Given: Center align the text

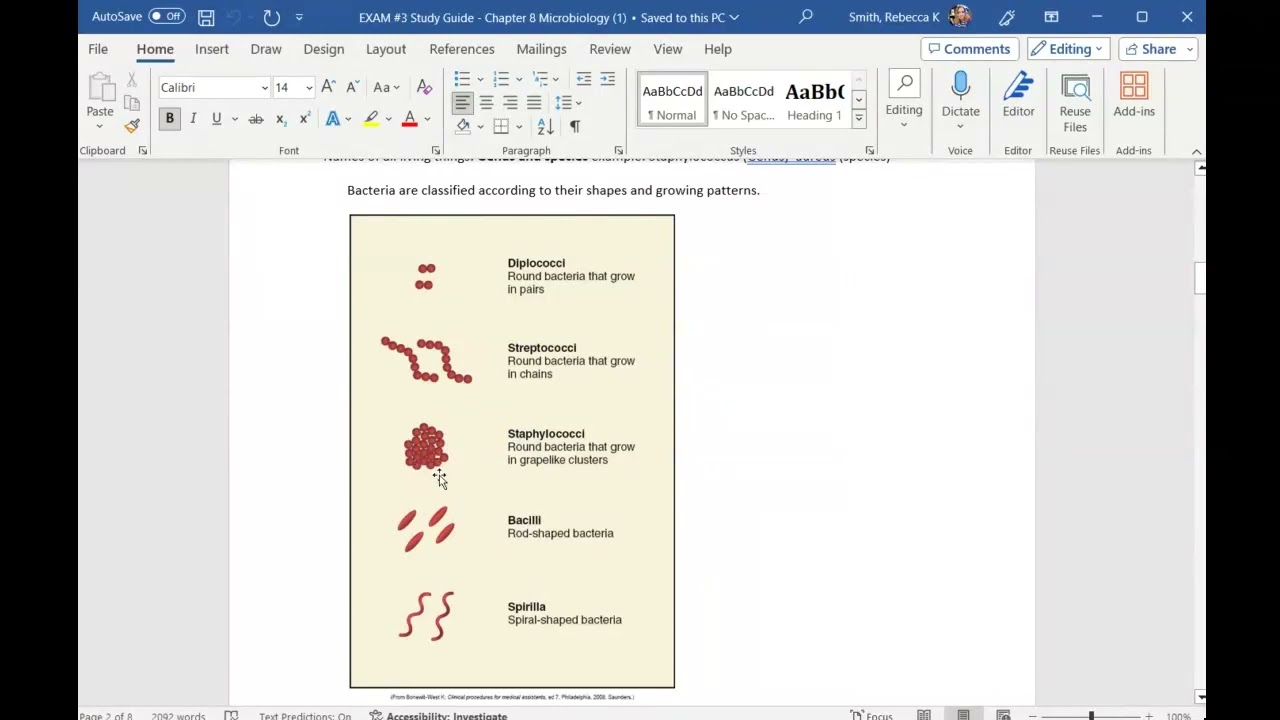Looking at the screenshot, I should pos(486,102).
